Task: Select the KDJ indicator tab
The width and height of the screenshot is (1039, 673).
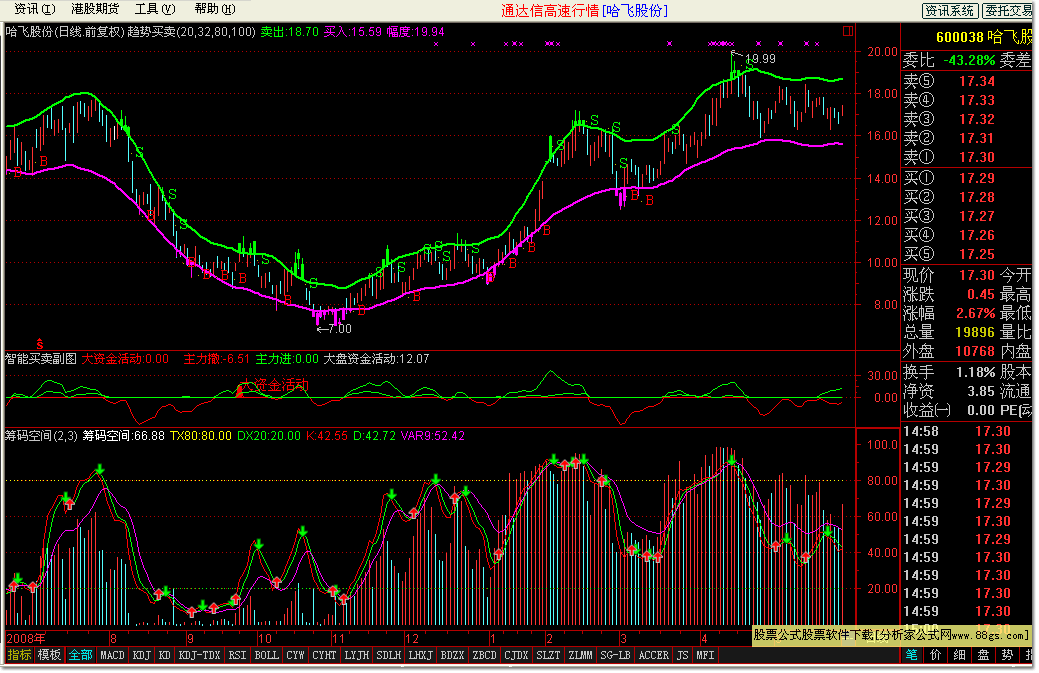Action: [142, 655]
